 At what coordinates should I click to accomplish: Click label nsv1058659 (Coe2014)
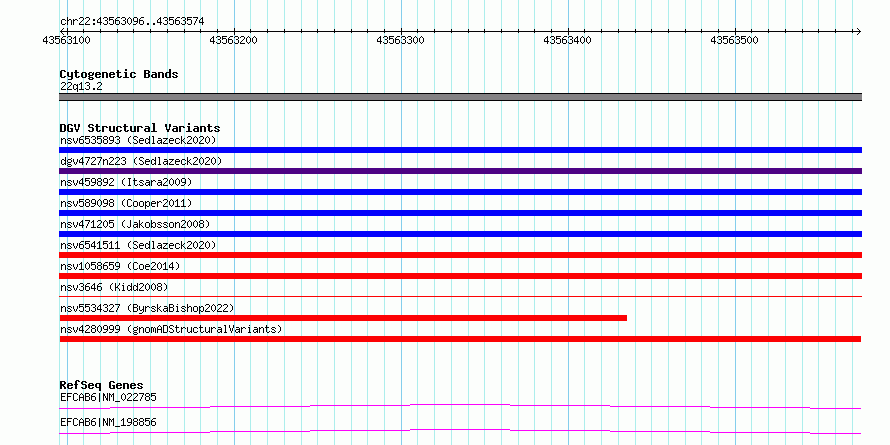[120, 266]
